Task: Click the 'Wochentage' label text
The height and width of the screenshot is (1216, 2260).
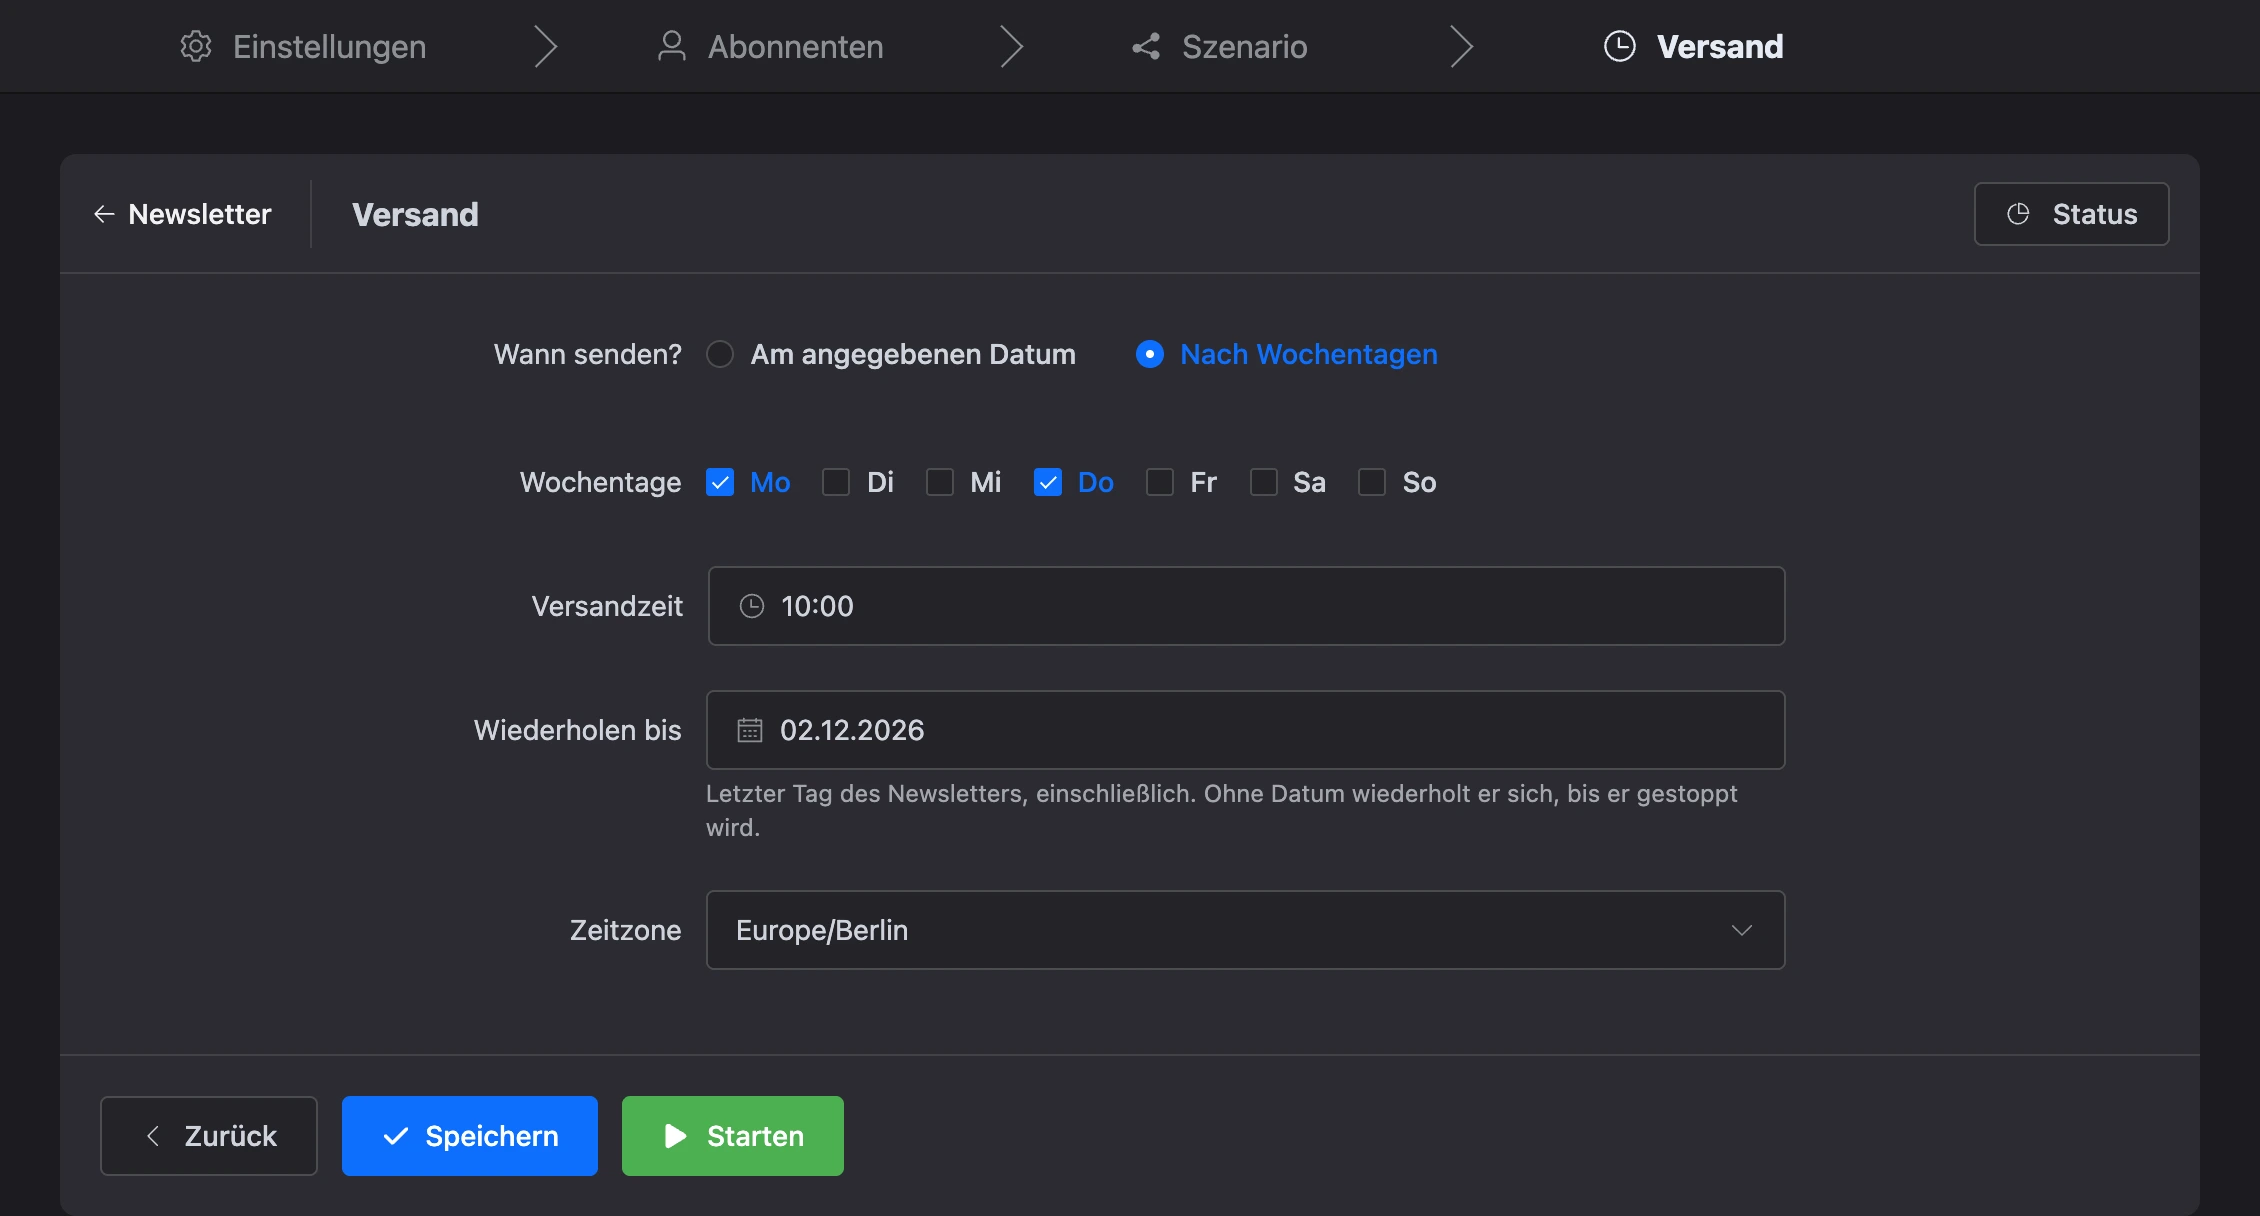Action: [x=600, y=482]
